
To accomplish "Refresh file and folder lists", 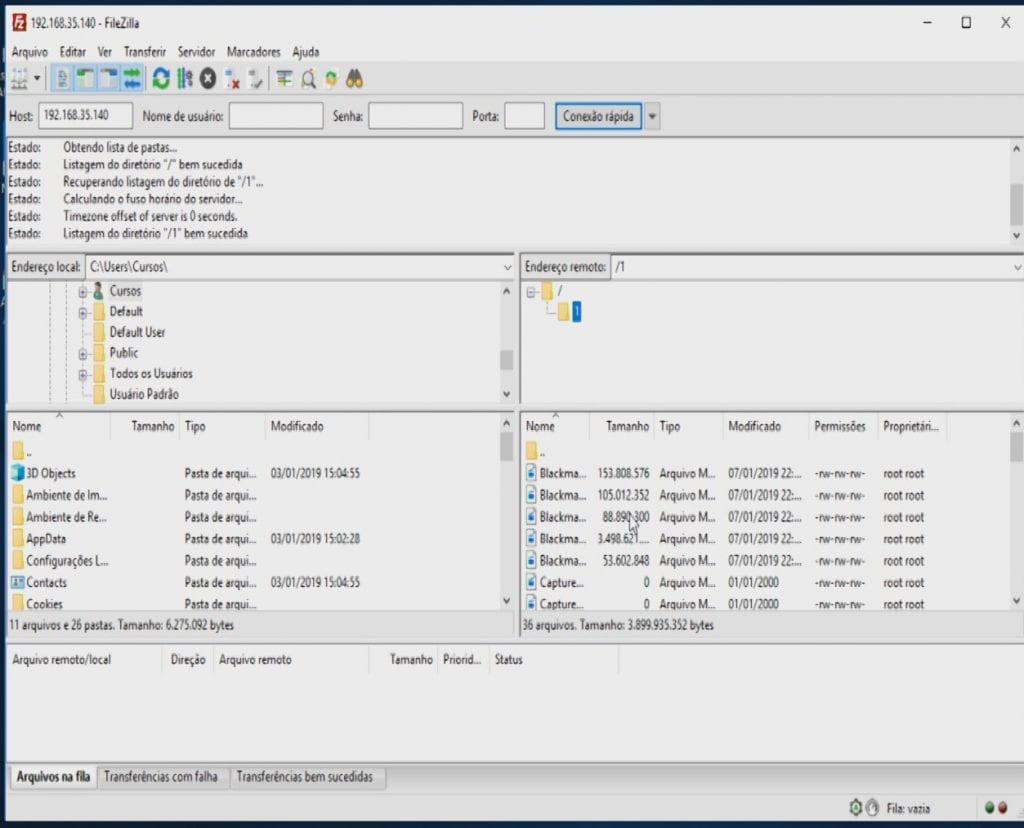I will click(x=161, y=79).
